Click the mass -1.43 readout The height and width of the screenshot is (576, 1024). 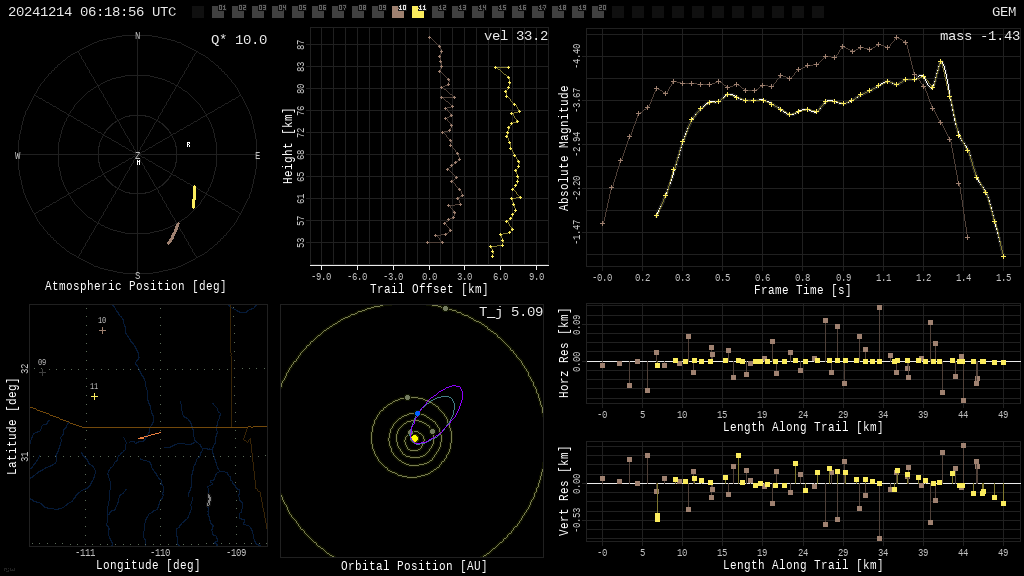point(979,36)
